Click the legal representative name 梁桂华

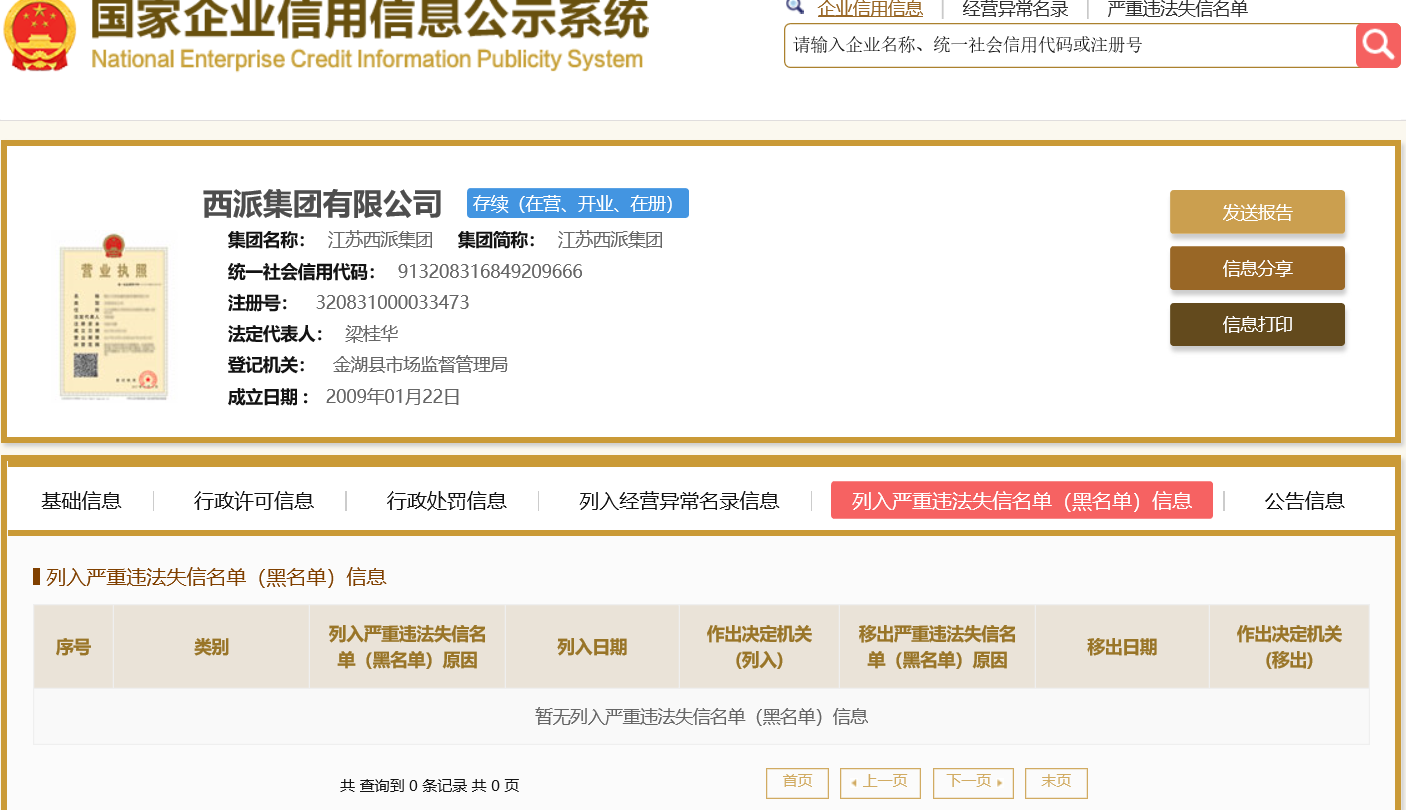tap(372, 334)
